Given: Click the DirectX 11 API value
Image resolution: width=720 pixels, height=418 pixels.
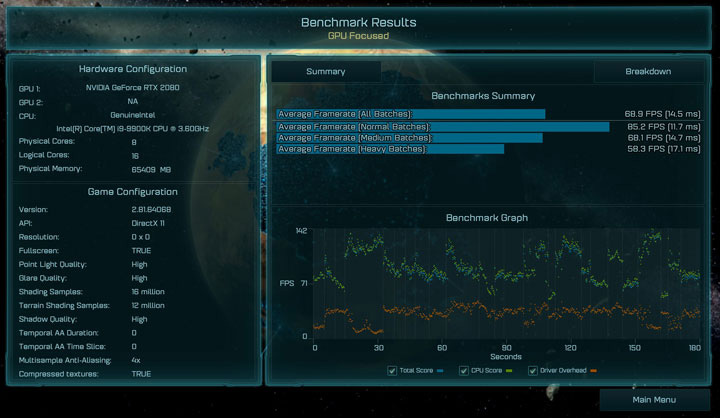Looking at the screenshot, I should [x=148, y=223].
